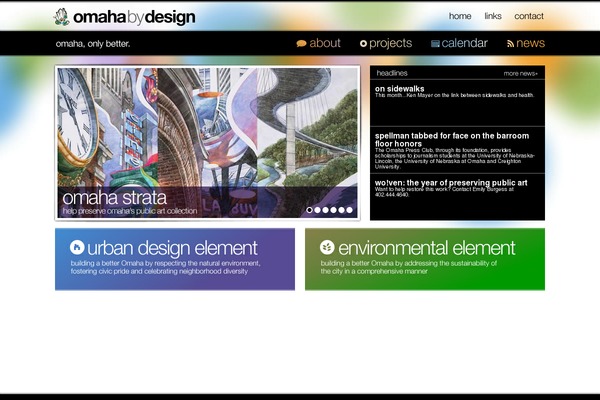Open the calendar menu item
The height and width of the screenshot is (400, 600).
(x=464, y=43)
